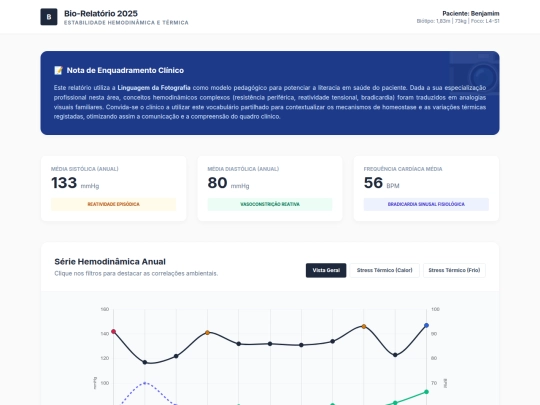Click the Estabilidade Hemodinâmica e Térmica subtitle
The image size is (540, 405).
[126, 23]
